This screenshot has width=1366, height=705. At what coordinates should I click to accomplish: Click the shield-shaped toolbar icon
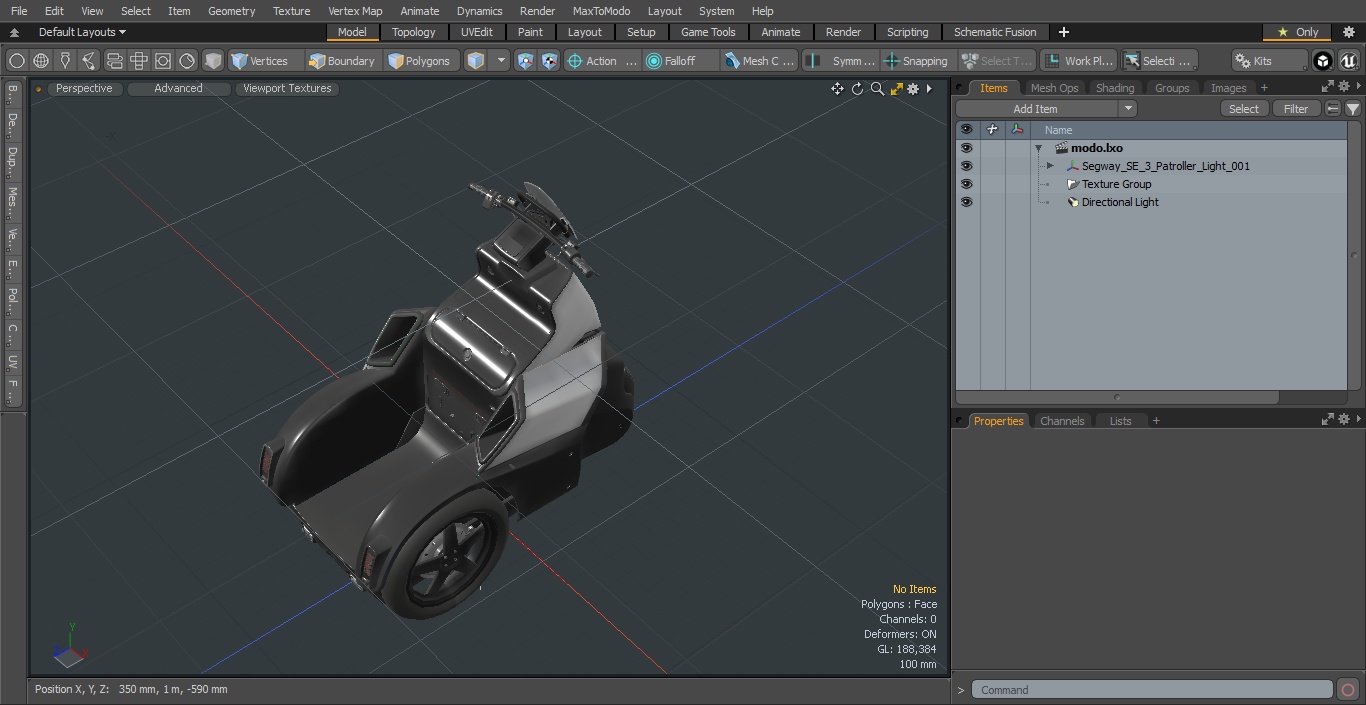pyautogui.click(x=65, y=61)
